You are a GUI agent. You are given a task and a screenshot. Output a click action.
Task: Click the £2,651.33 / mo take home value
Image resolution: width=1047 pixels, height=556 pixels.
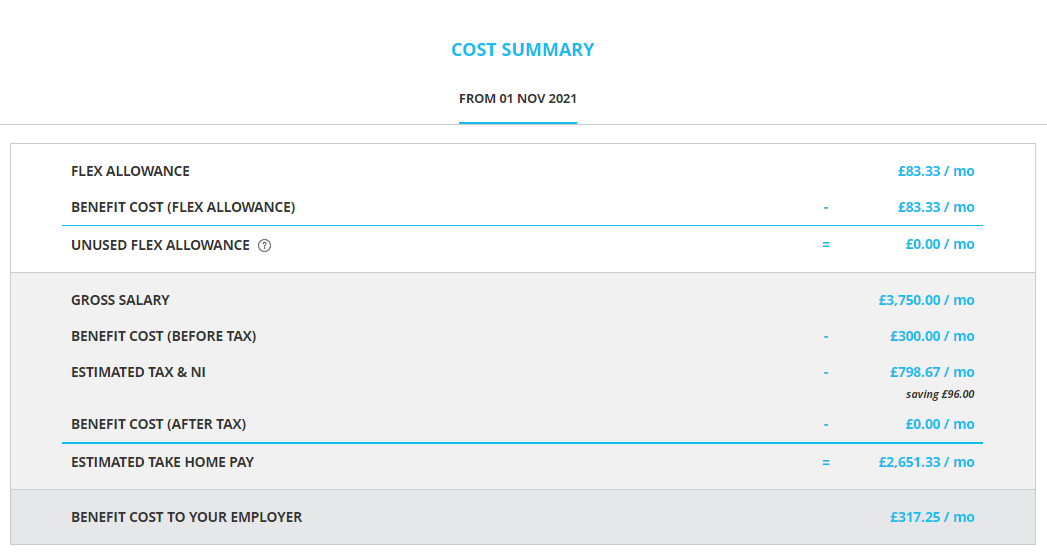coord(926,463)
